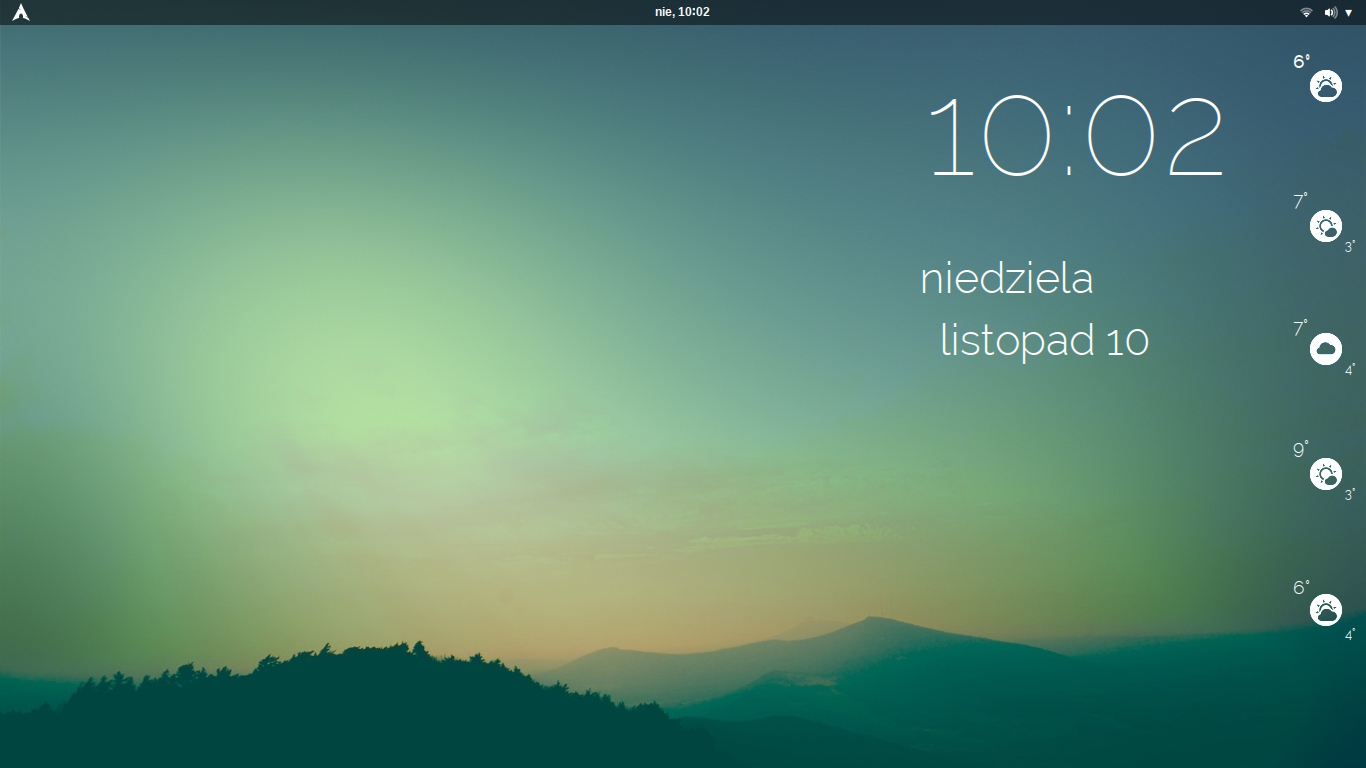Screen dimensions: 1366x768
Task: Click the forecast icon beside 9°
Action: pyautogui.click(x=1326, y=474)
